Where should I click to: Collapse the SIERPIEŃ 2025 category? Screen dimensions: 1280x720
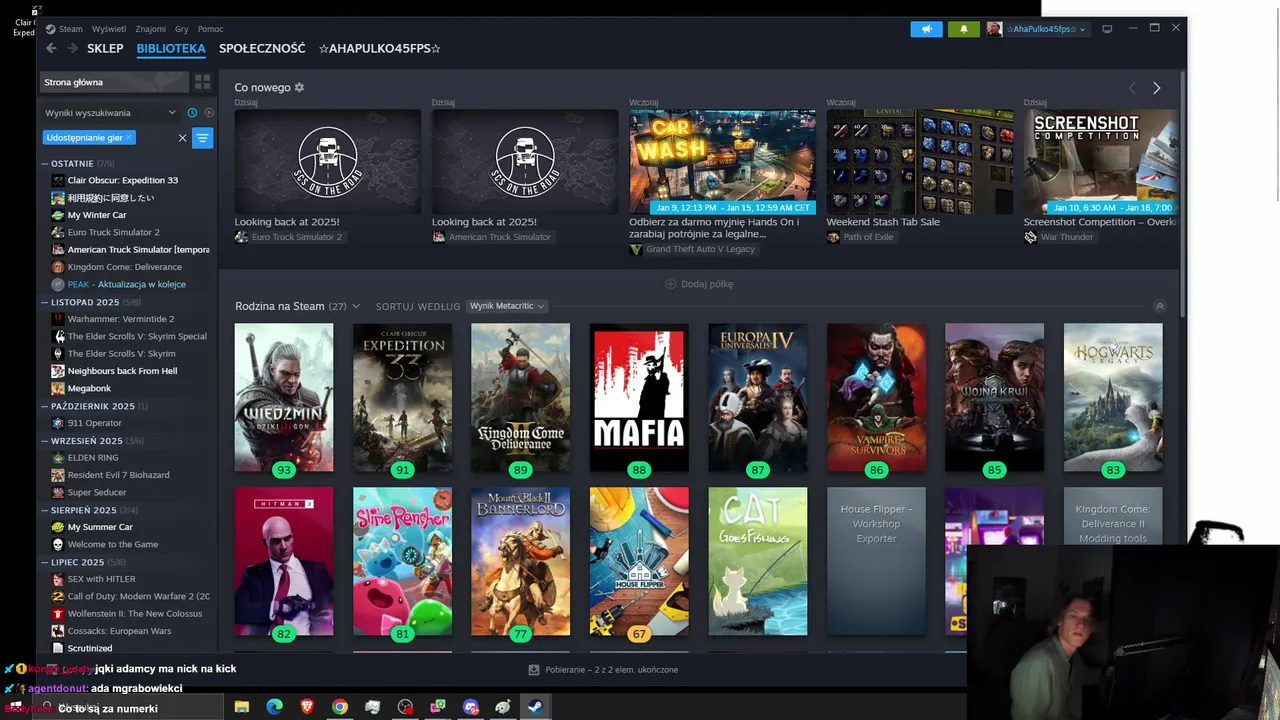(x=45, y=510)
